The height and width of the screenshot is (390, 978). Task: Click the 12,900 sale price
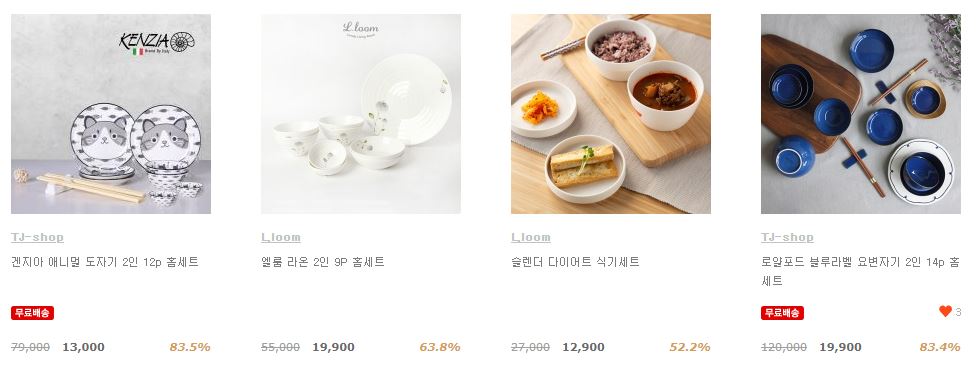tap(583, 347)
